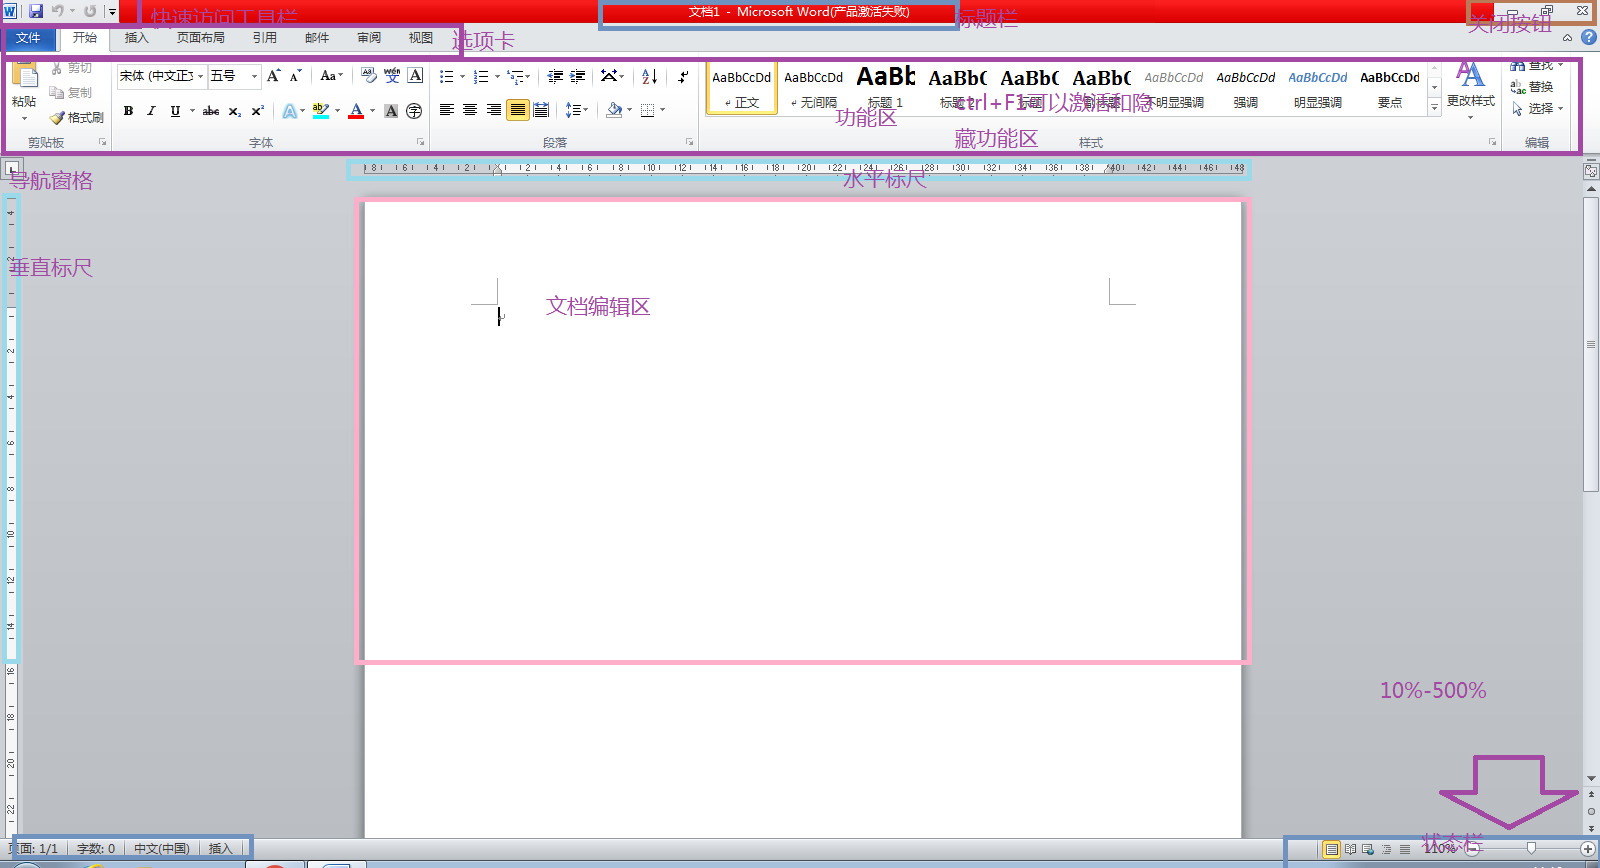Toggle Align Right paragraph
Image resolution: width=1600 pixels, height=868 pixels.
click(494, 110)
